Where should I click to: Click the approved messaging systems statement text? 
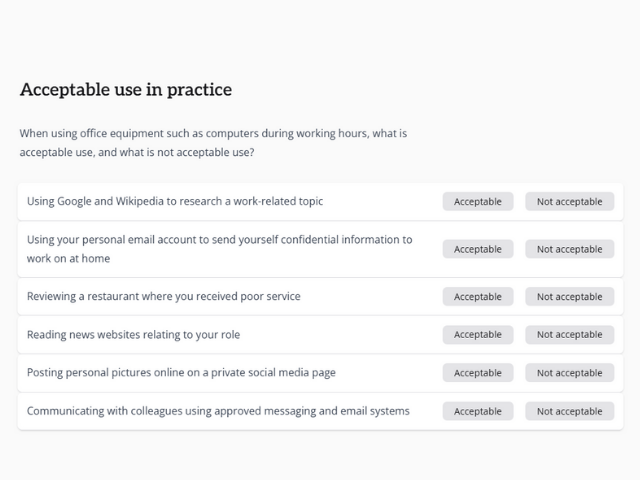click(x=218, y=411)
